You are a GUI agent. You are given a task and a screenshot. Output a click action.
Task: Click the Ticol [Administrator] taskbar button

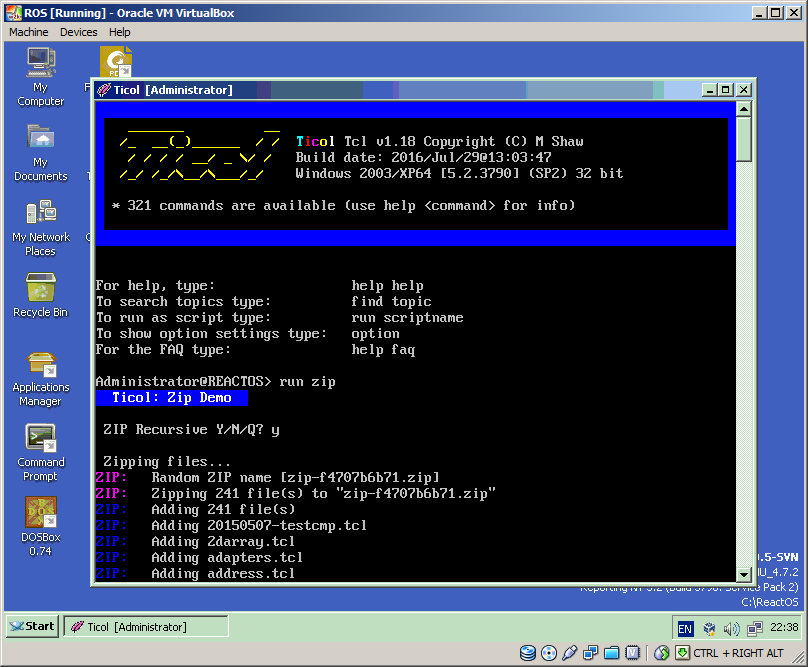pyautogui.click(x=146, y=627)
